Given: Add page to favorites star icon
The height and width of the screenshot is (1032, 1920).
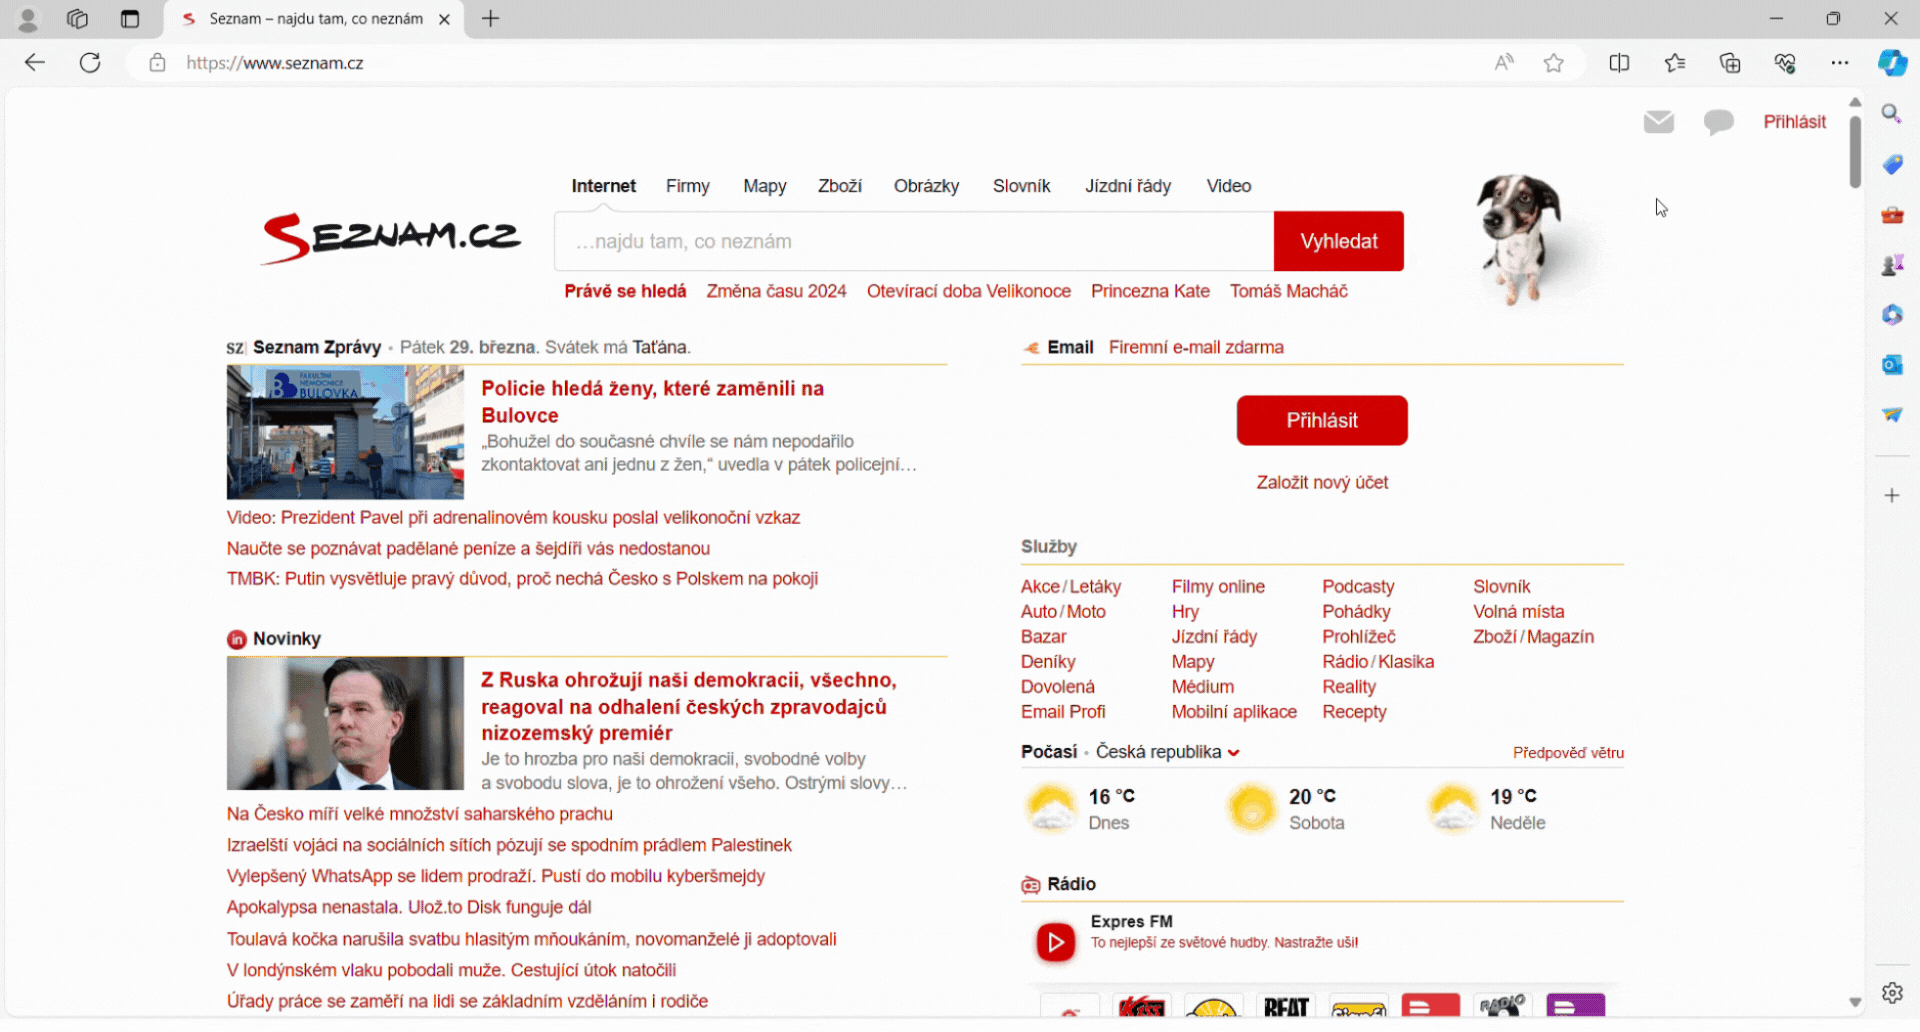Looking at the screenshot, I should click(1554, 63).
